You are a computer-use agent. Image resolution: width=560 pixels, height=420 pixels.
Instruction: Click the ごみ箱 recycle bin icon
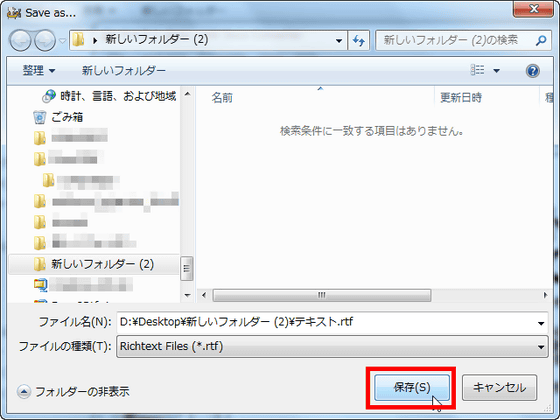[39, 117]
